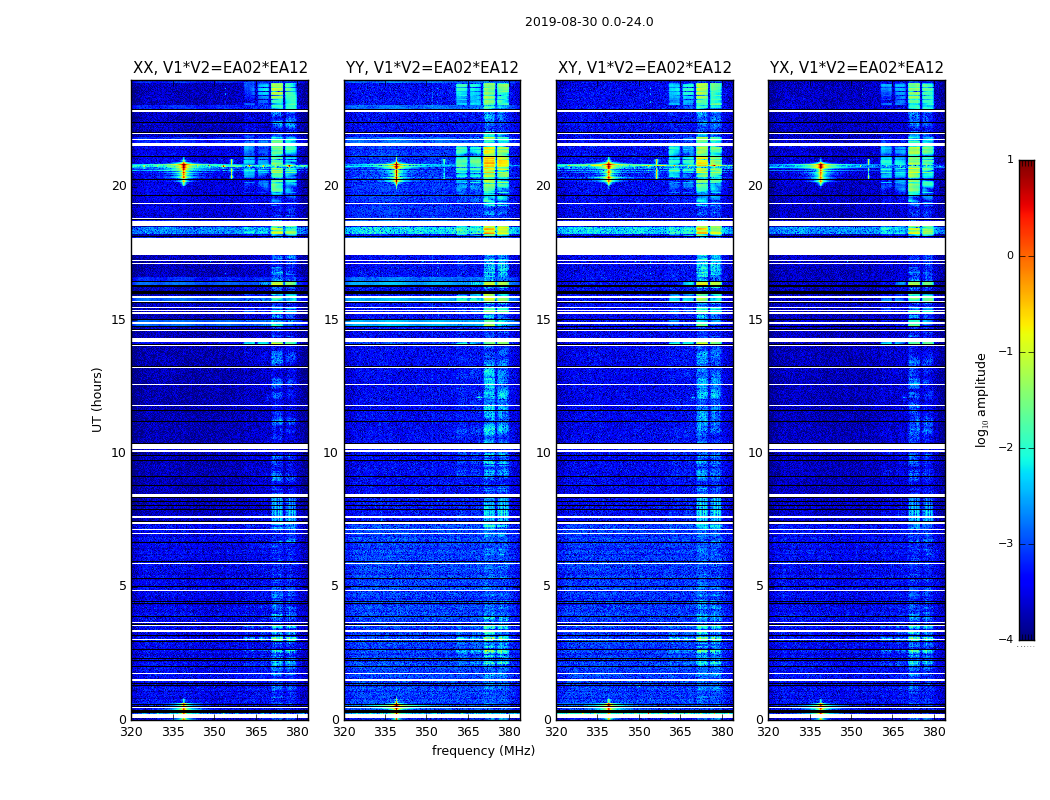1050x800 pixels.
Task: Click the frequency (MHz) axis label
Action: tap(483, 751)
